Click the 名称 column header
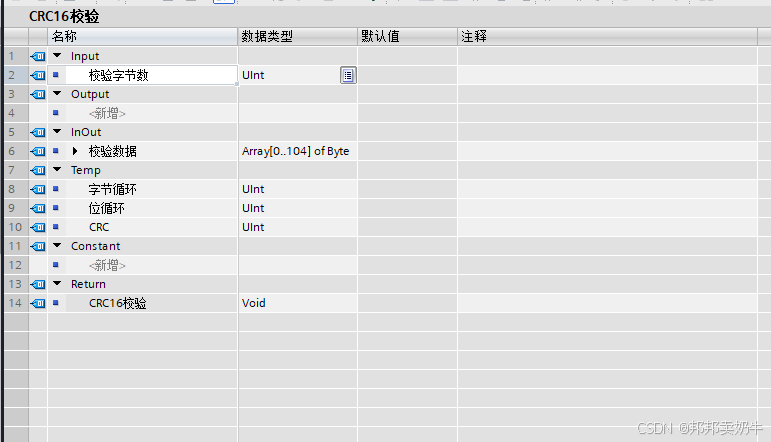 pos(143,36)
